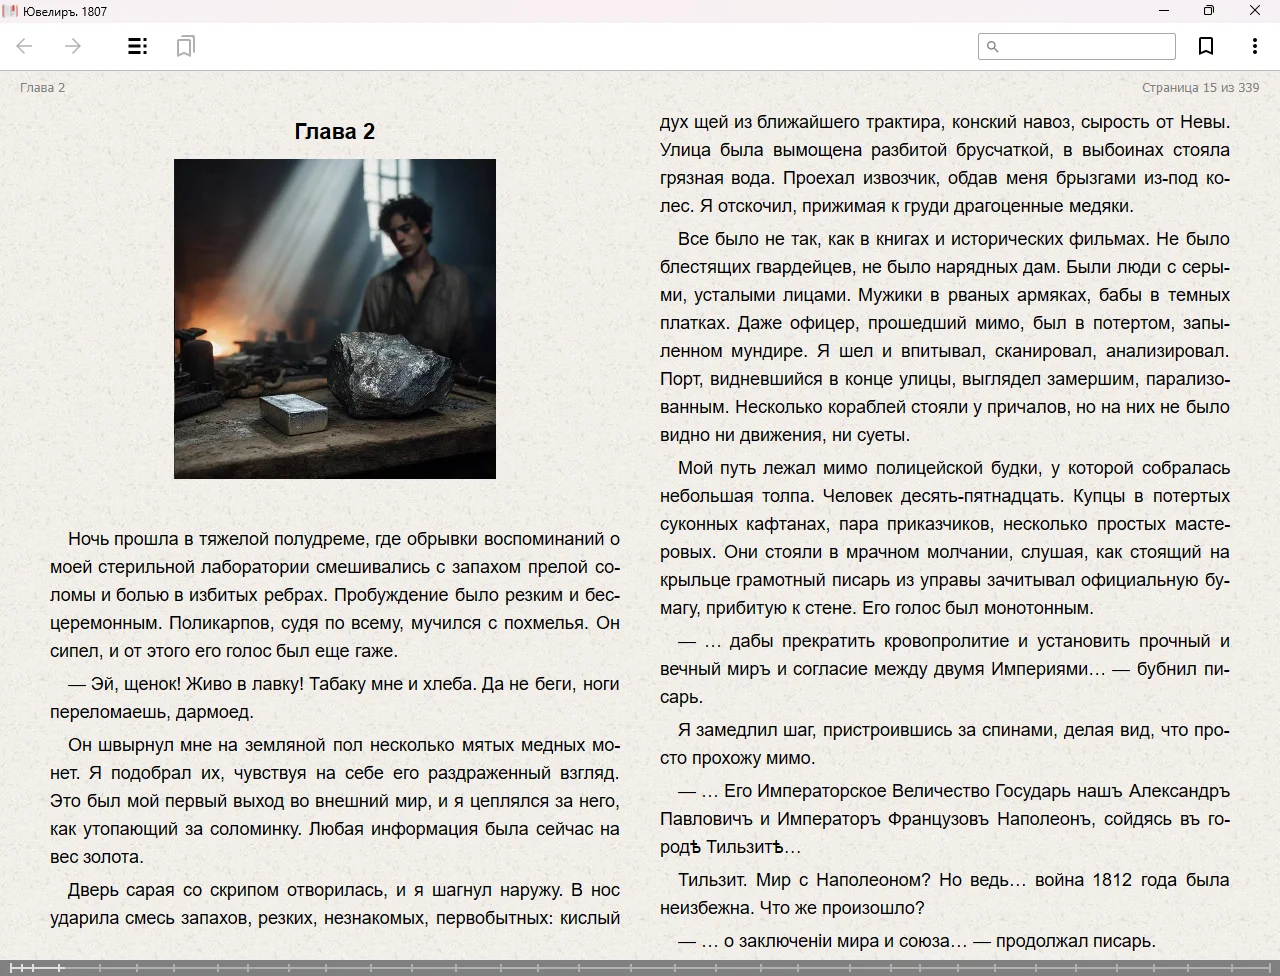Close the 'Ювелиръ. 1807' window
1280x976 pixels.
pos(1255,11)
